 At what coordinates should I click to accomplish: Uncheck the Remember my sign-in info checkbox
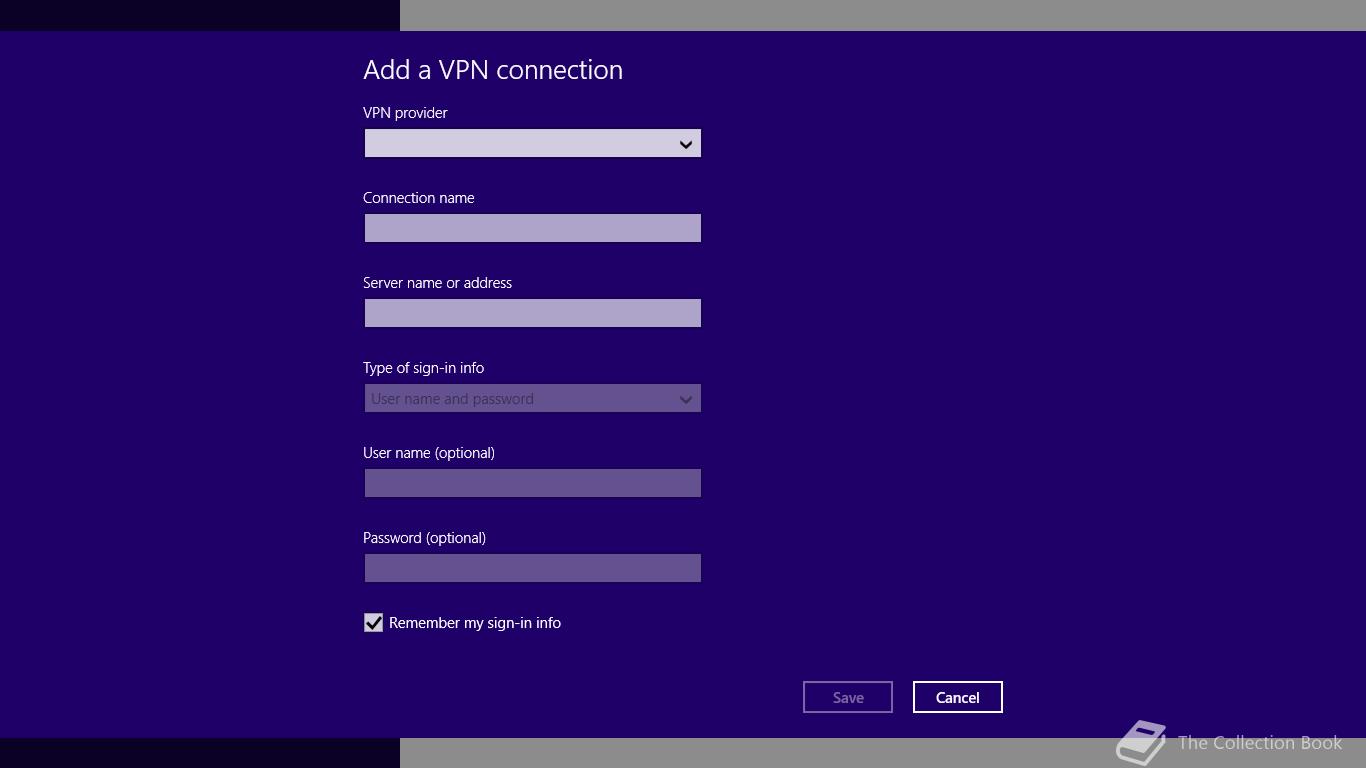[374, 623]
